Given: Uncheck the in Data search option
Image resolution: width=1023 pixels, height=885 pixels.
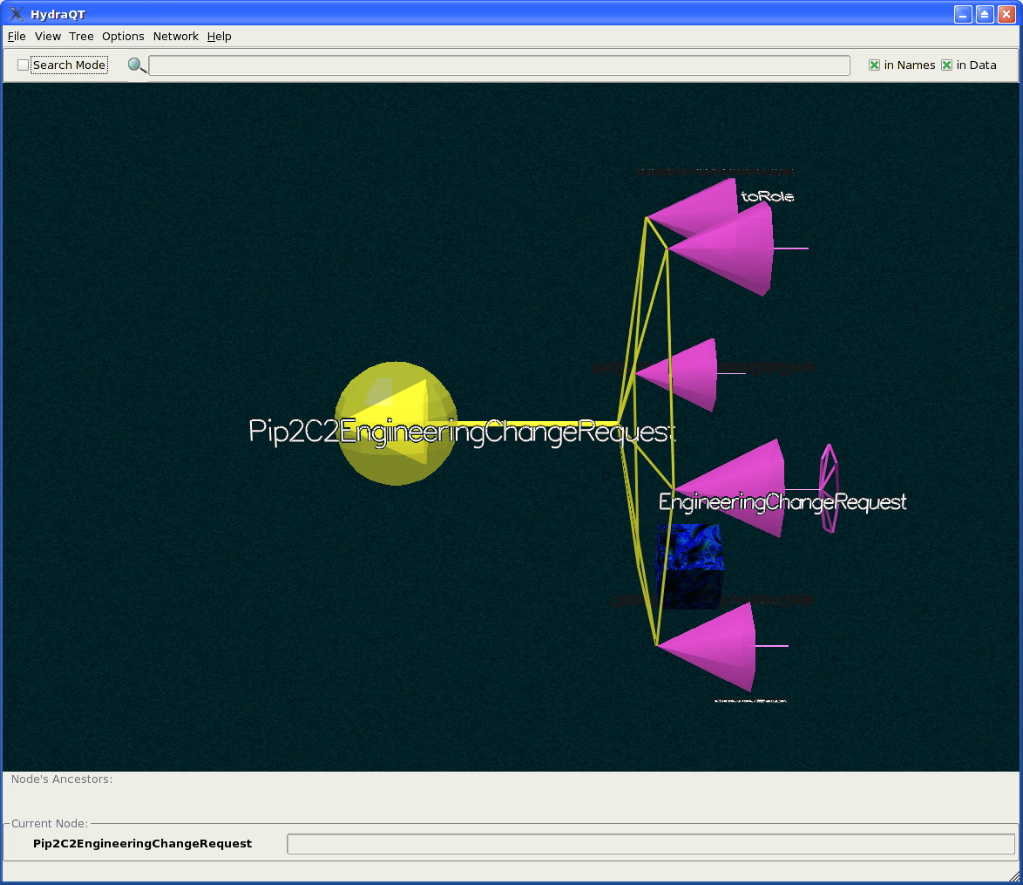Looking at the screenshot, I should (x=947, y=65).
